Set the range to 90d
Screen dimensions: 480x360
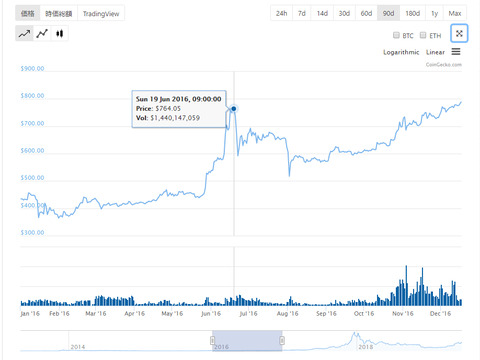coord(388,13)
